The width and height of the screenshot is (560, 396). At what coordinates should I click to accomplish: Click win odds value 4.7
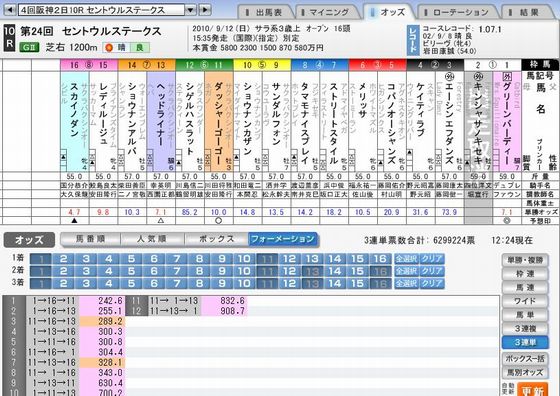tap(74, 212)
